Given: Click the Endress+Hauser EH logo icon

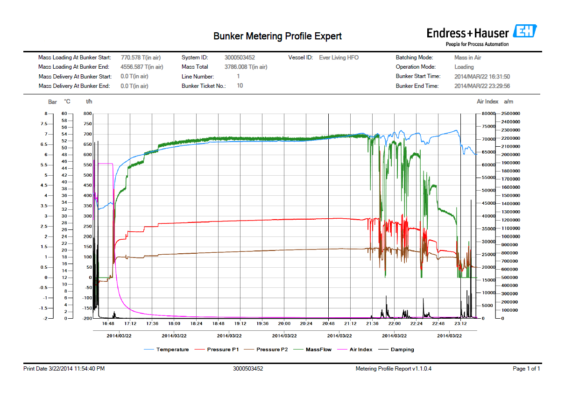Looking at the screenshot, I should 525,31.
